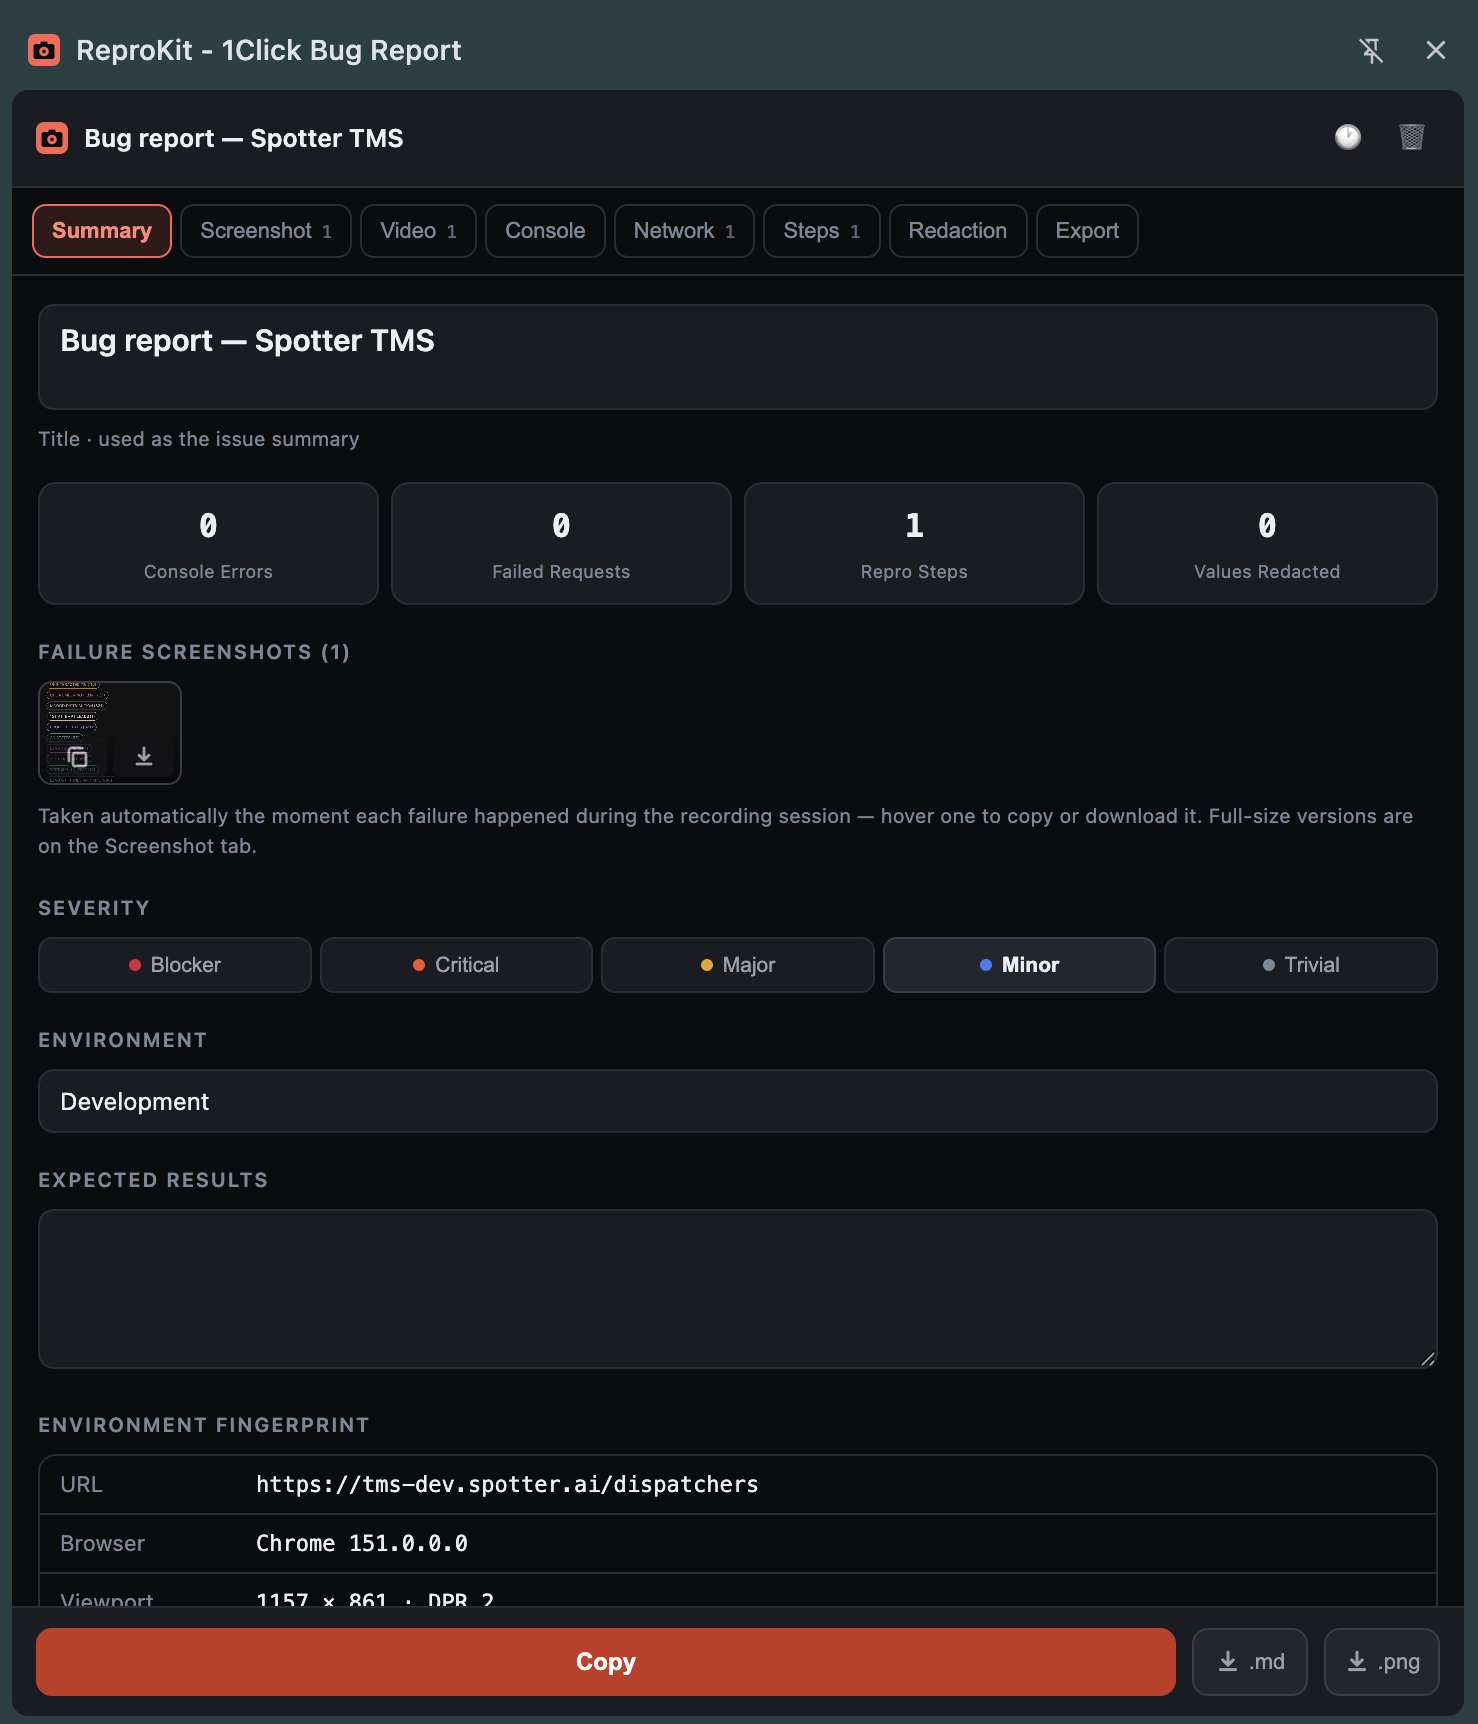Open the Video tab
Image resolution: width=1478 pixels, height=1724 pixels.
click(x=418, y=231)
